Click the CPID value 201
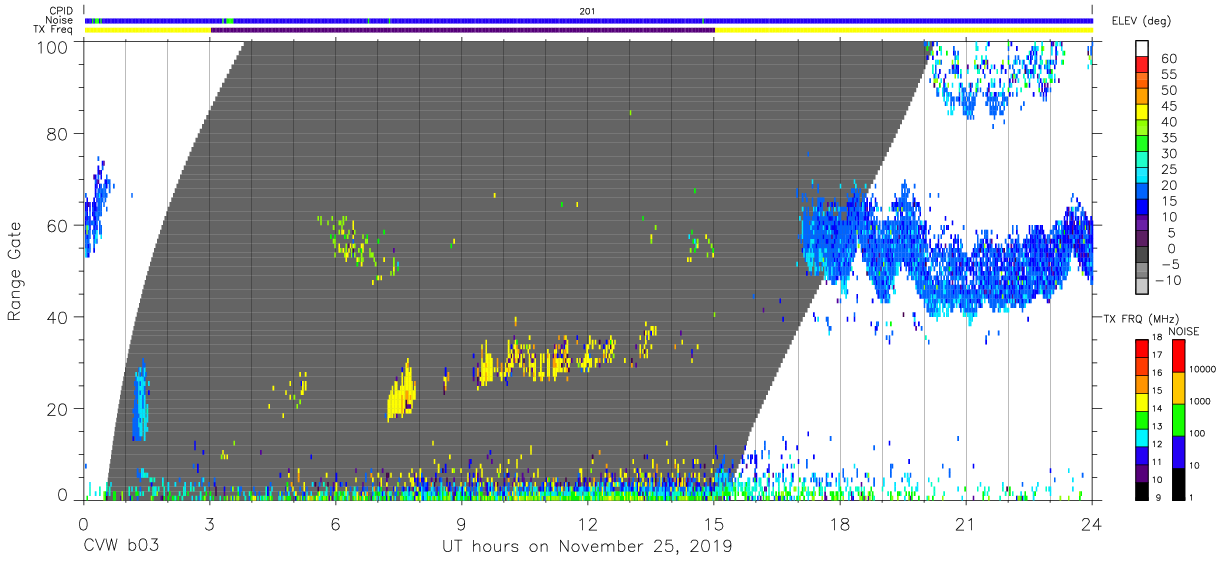Screen dimensions: 1228x567 [587, 11]
